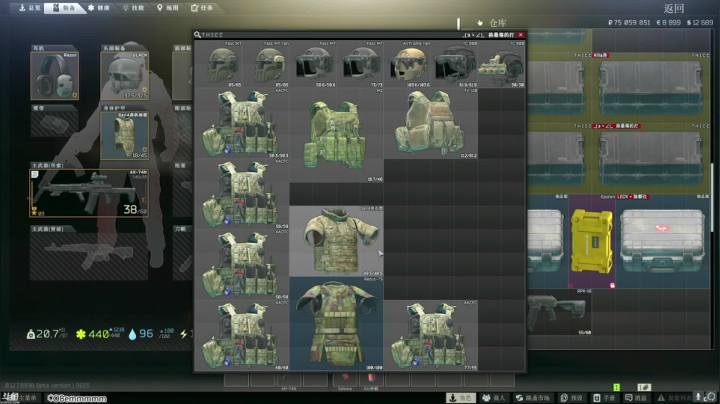
Task: Click the circular refresh icon in bottom right
Action: click(710, 397)
